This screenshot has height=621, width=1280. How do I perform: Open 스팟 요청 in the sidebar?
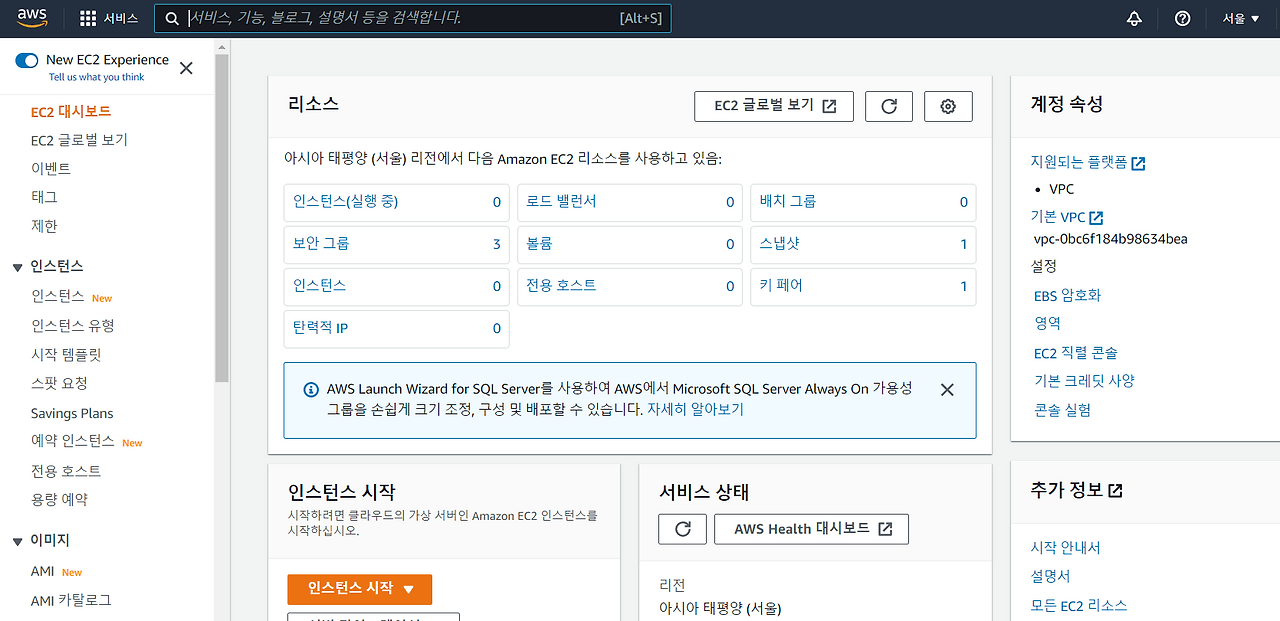(x=59, y=383)
